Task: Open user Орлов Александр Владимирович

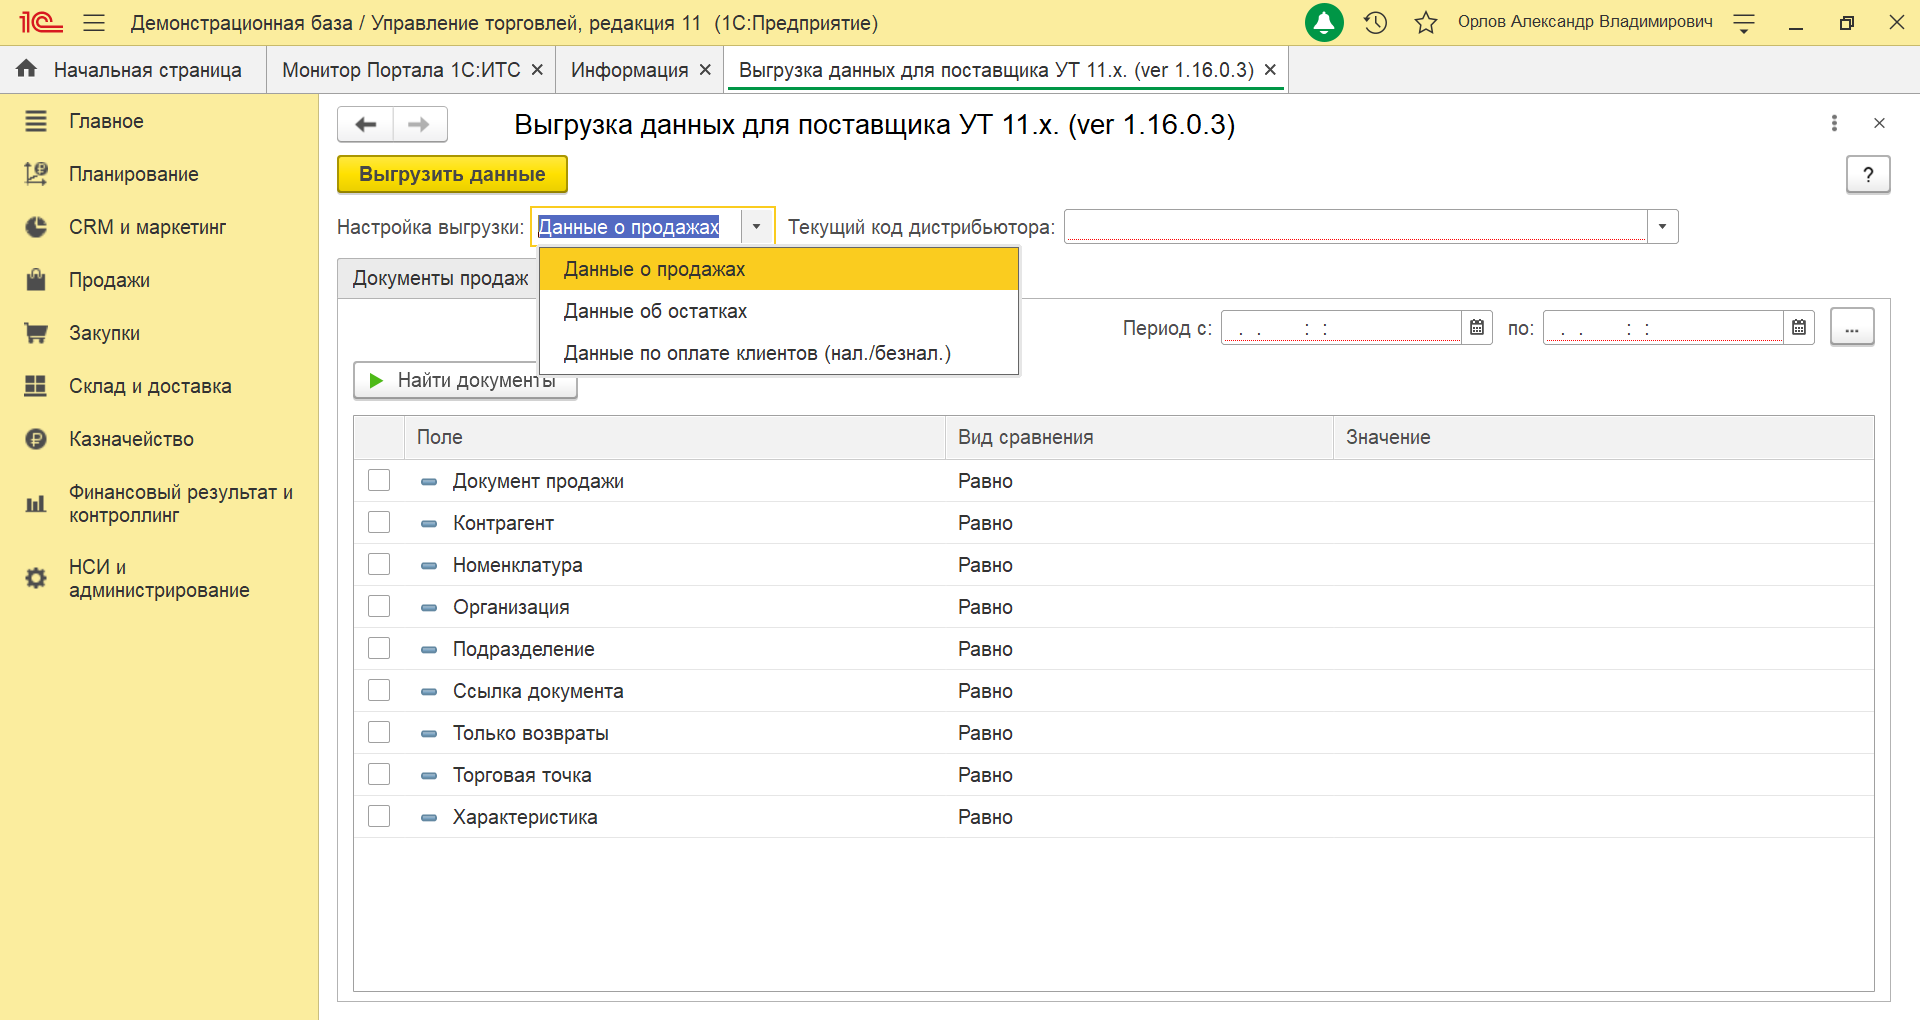Action: (1584, 22)
